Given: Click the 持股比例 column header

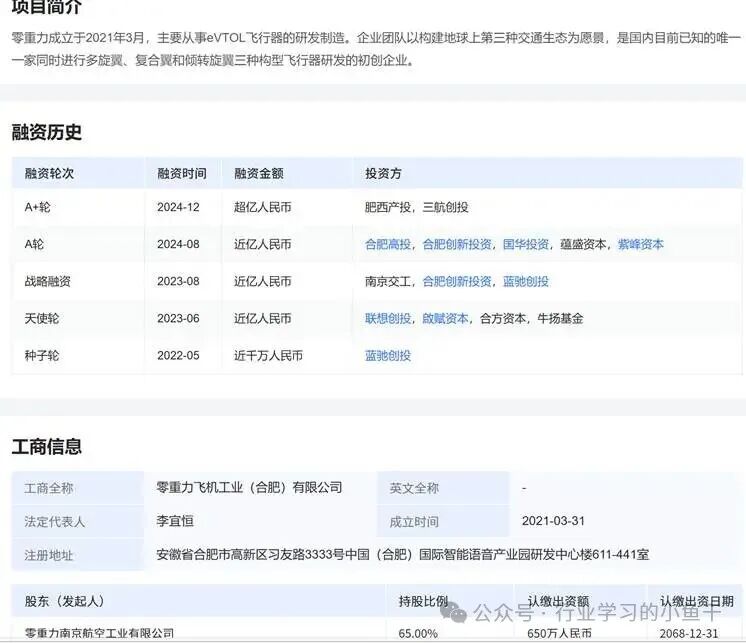Looking at the screenshot, I should pos(423,602).
